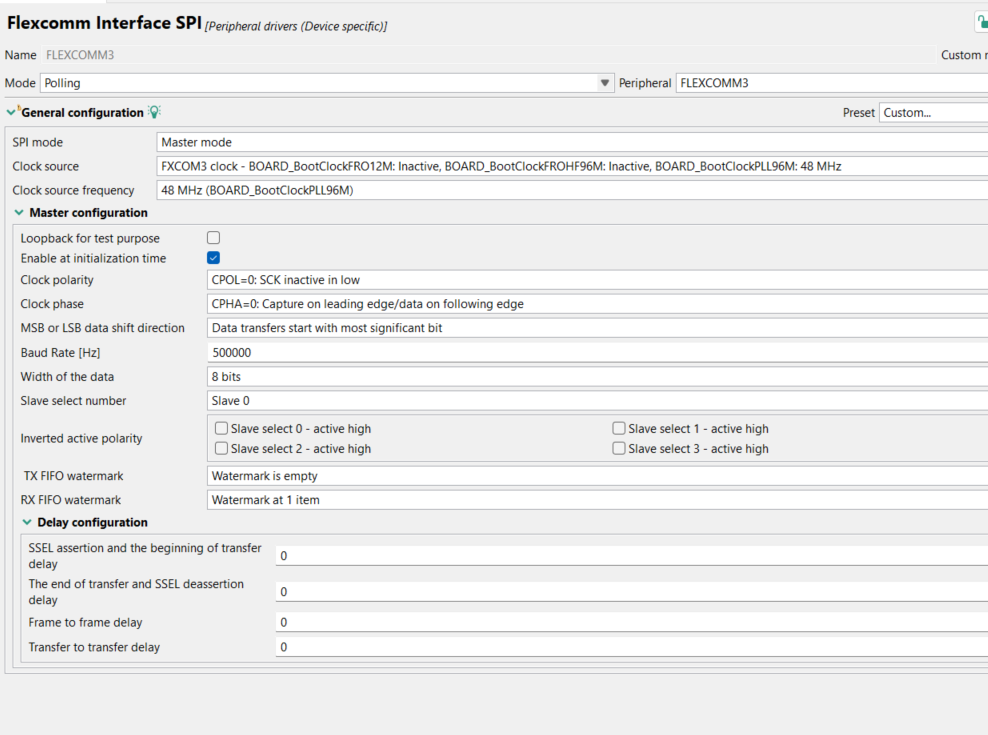Collapse the Delay configuration section

(25, 522)
